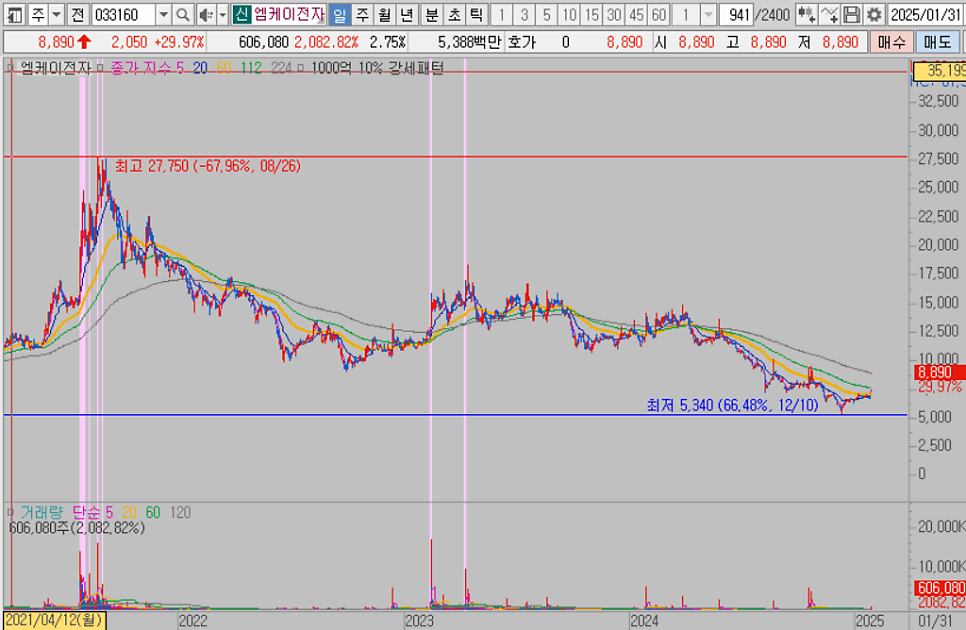Screen dimensions: 966x630
Task: Click legend box before 종가 지수
Action: (x=100, y=67)
